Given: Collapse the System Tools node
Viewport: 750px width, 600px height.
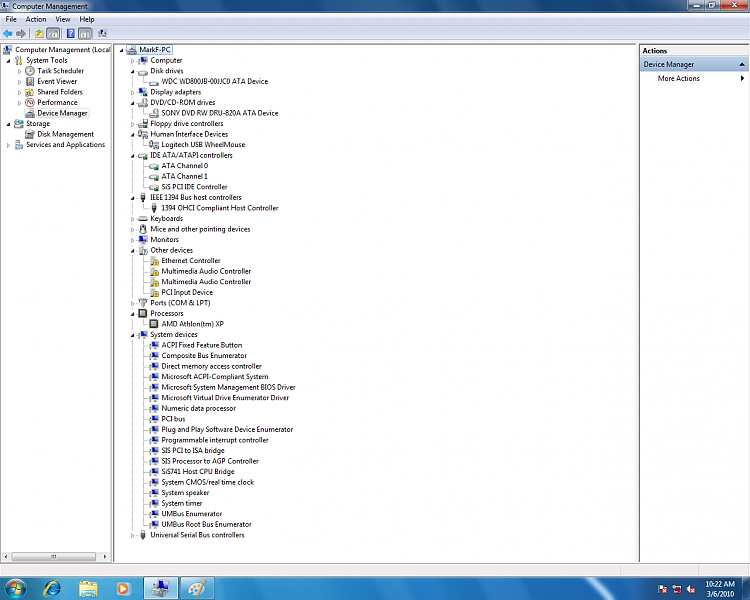Looking at the screenshot, I should (8, 61).
